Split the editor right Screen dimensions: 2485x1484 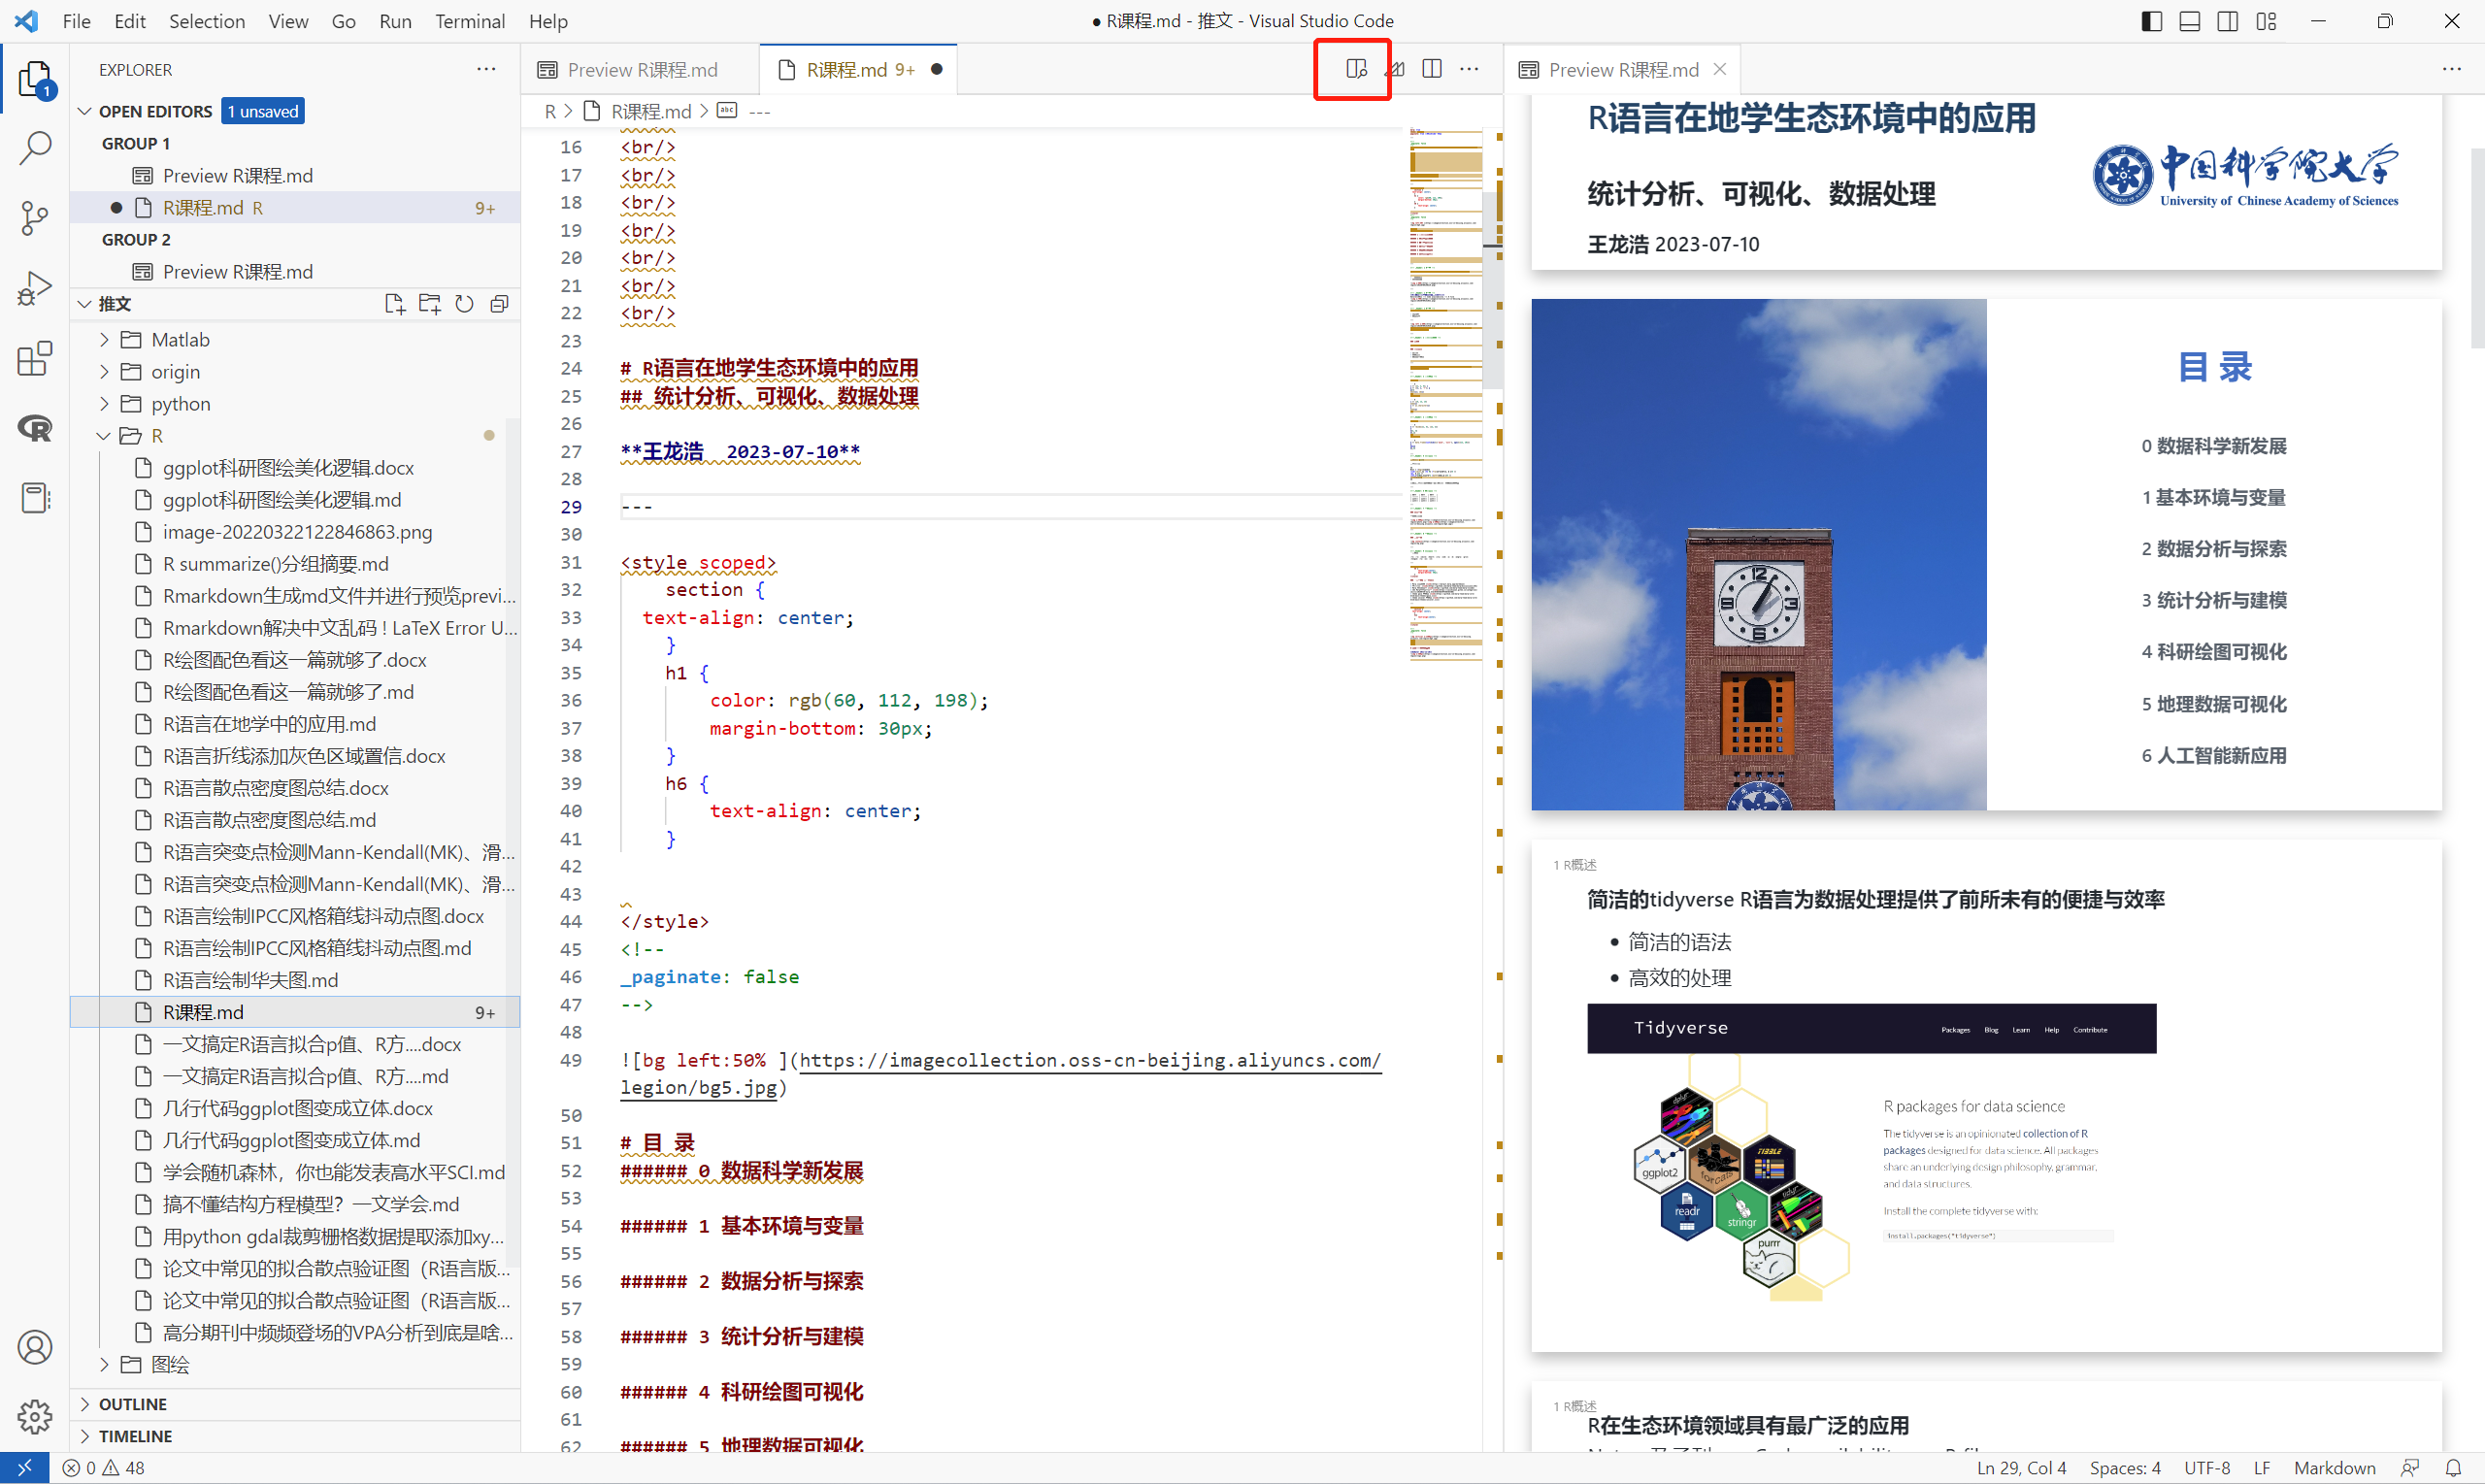click(x=1432, y=69)
